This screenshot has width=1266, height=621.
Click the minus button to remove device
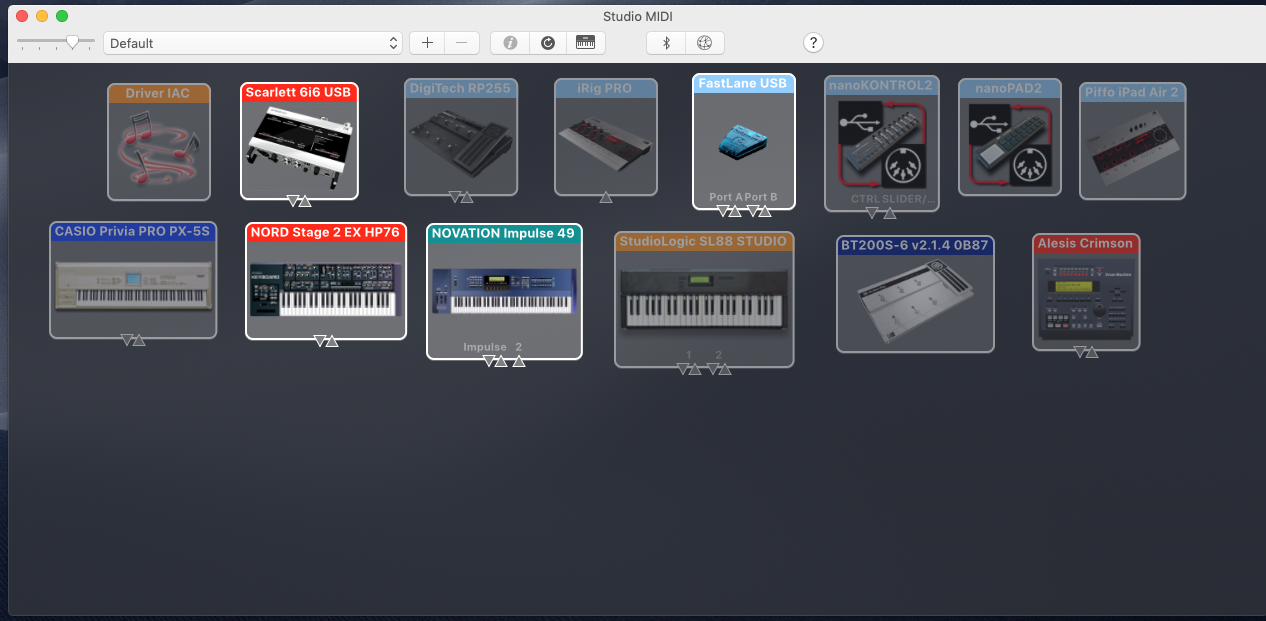[x=461, y=43]
